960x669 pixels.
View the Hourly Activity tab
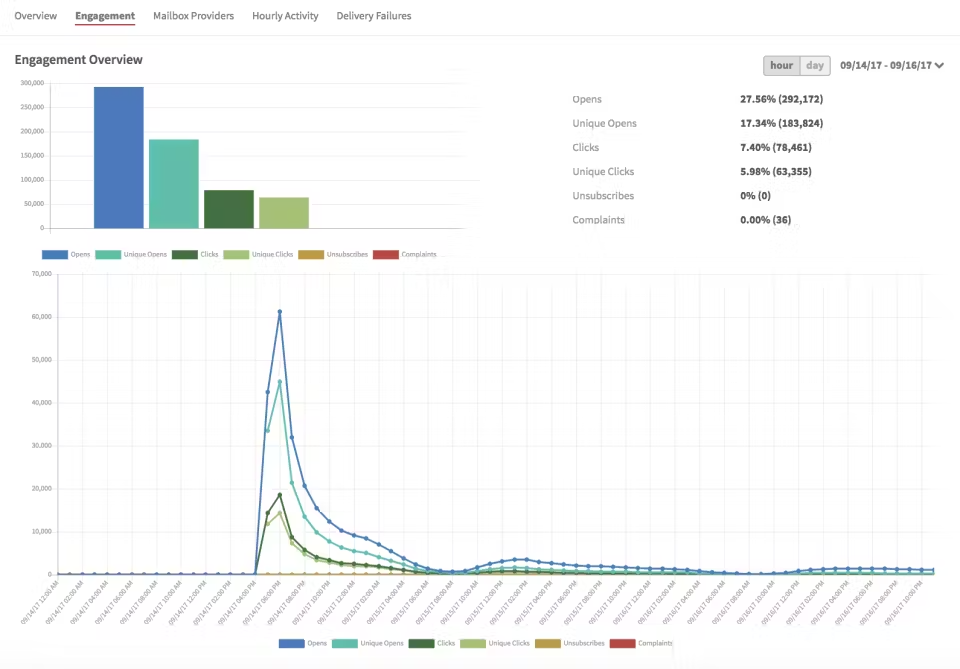284,15
